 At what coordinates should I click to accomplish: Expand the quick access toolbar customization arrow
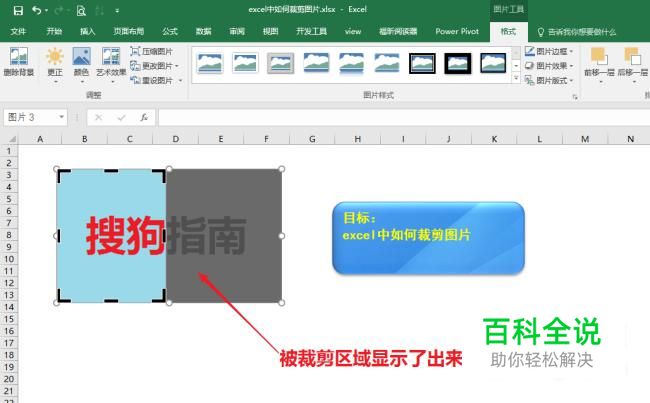click(117, 11)
